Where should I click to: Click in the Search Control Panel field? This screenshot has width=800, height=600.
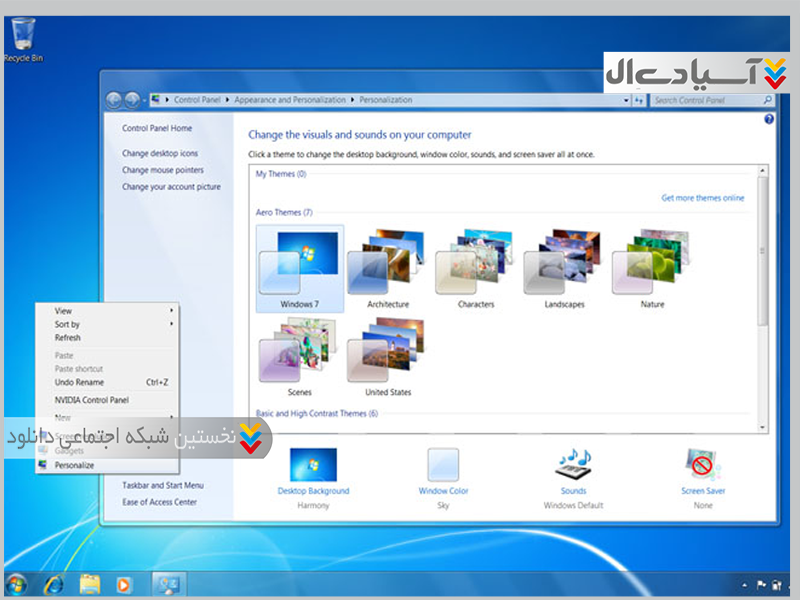click(x=706, y=100)
